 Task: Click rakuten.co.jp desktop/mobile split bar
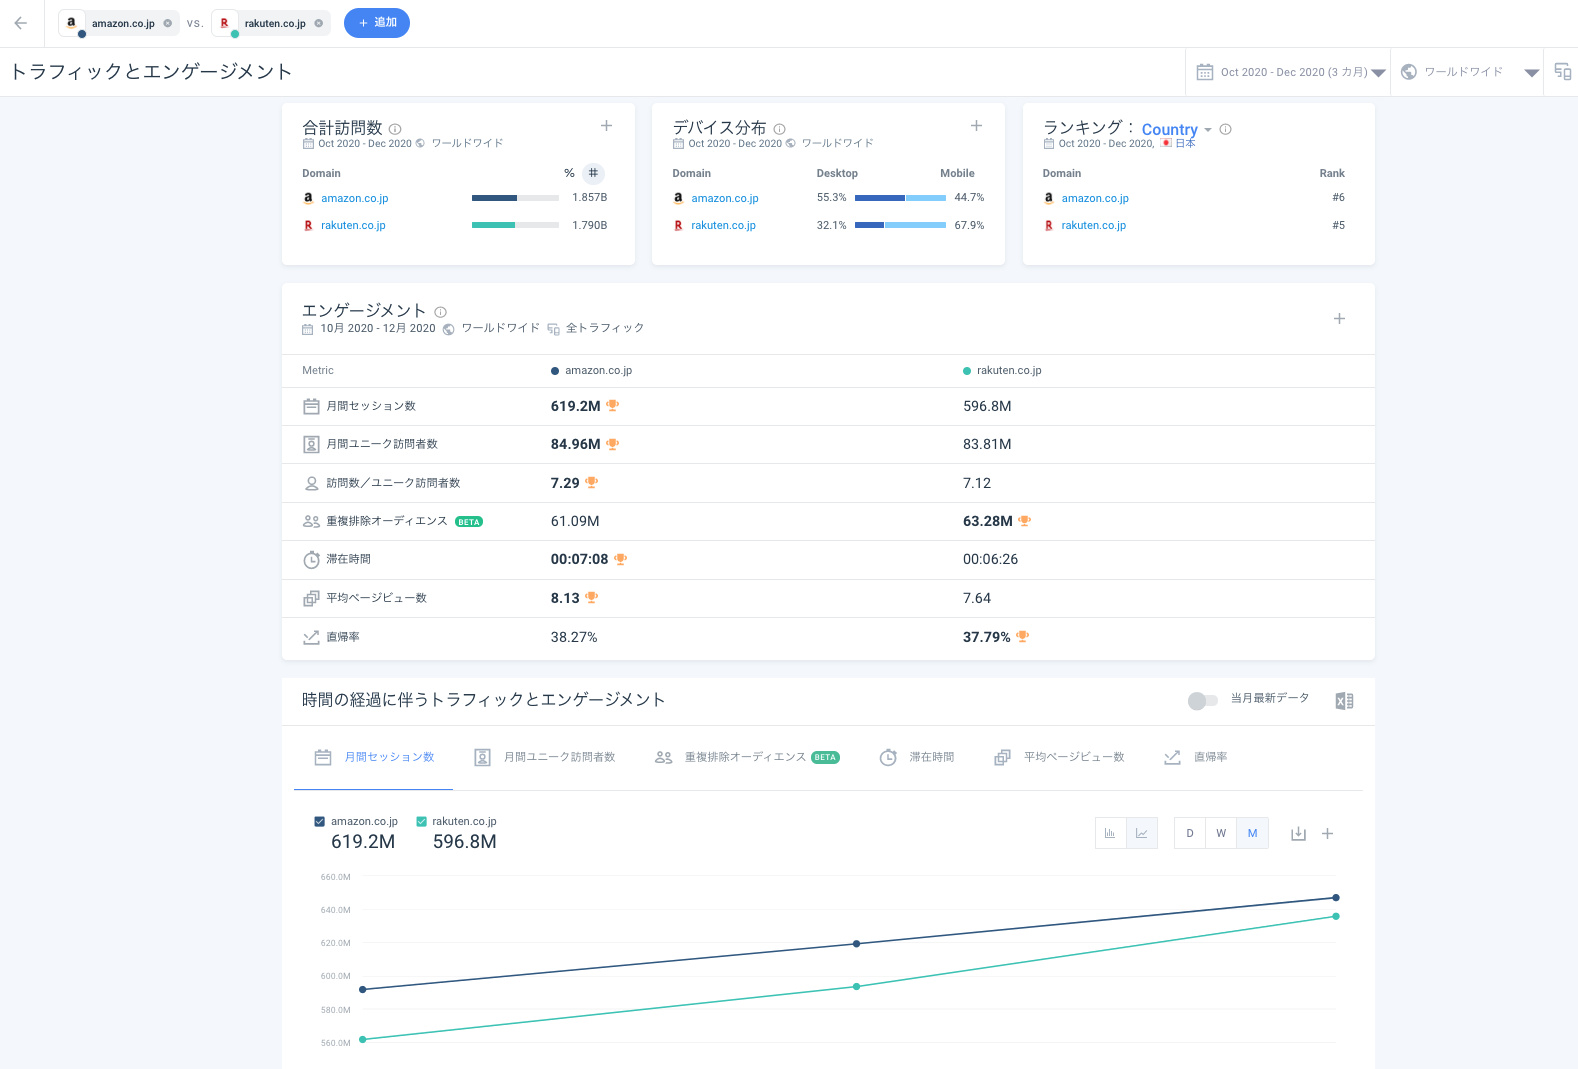tap(900, 225)
